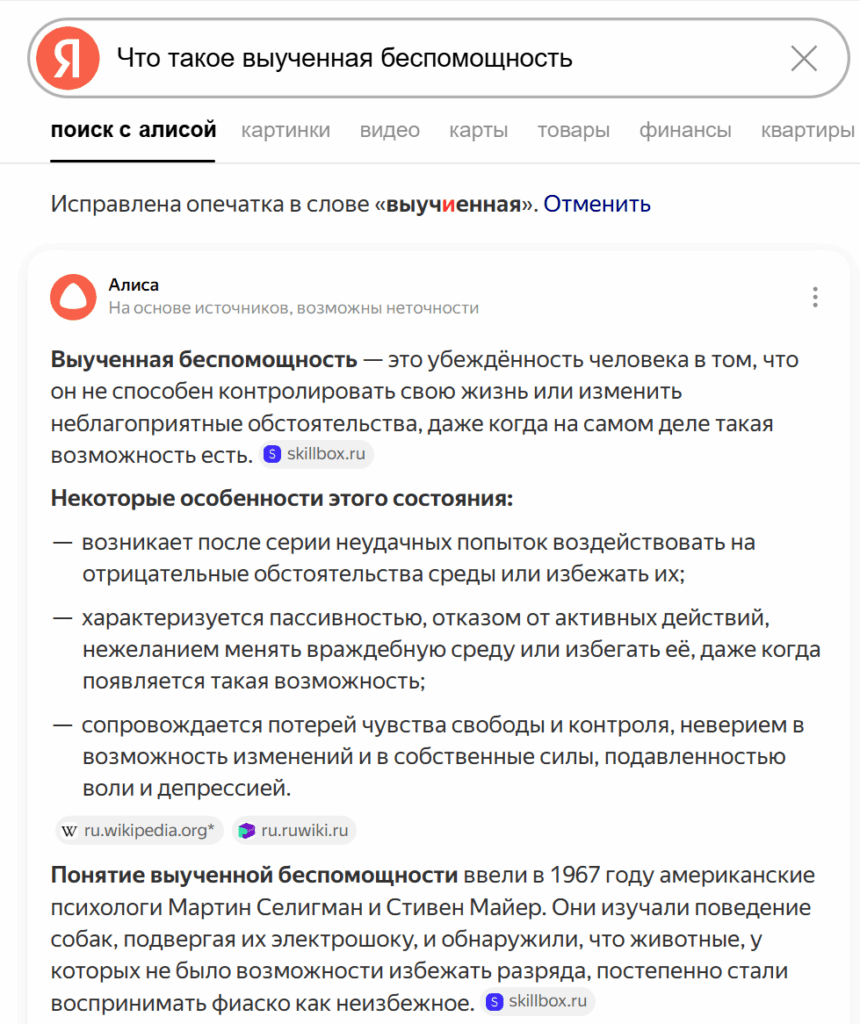Viewport: 860px width, 1024px height.
Task: Click the red Yandex logo icon
Action: pos(68,59)
